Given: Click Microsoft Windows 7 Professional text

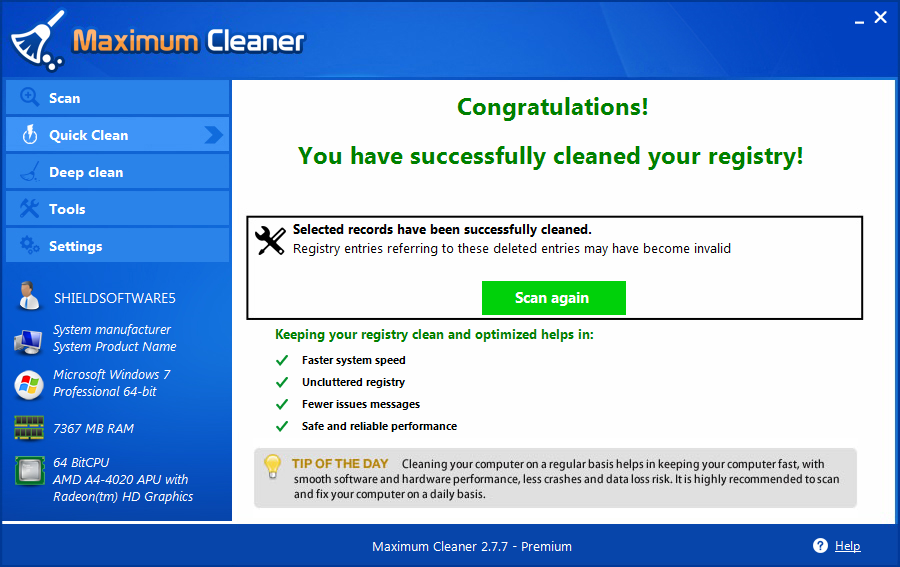Looking at the screenshot, I should pos(112,383).
